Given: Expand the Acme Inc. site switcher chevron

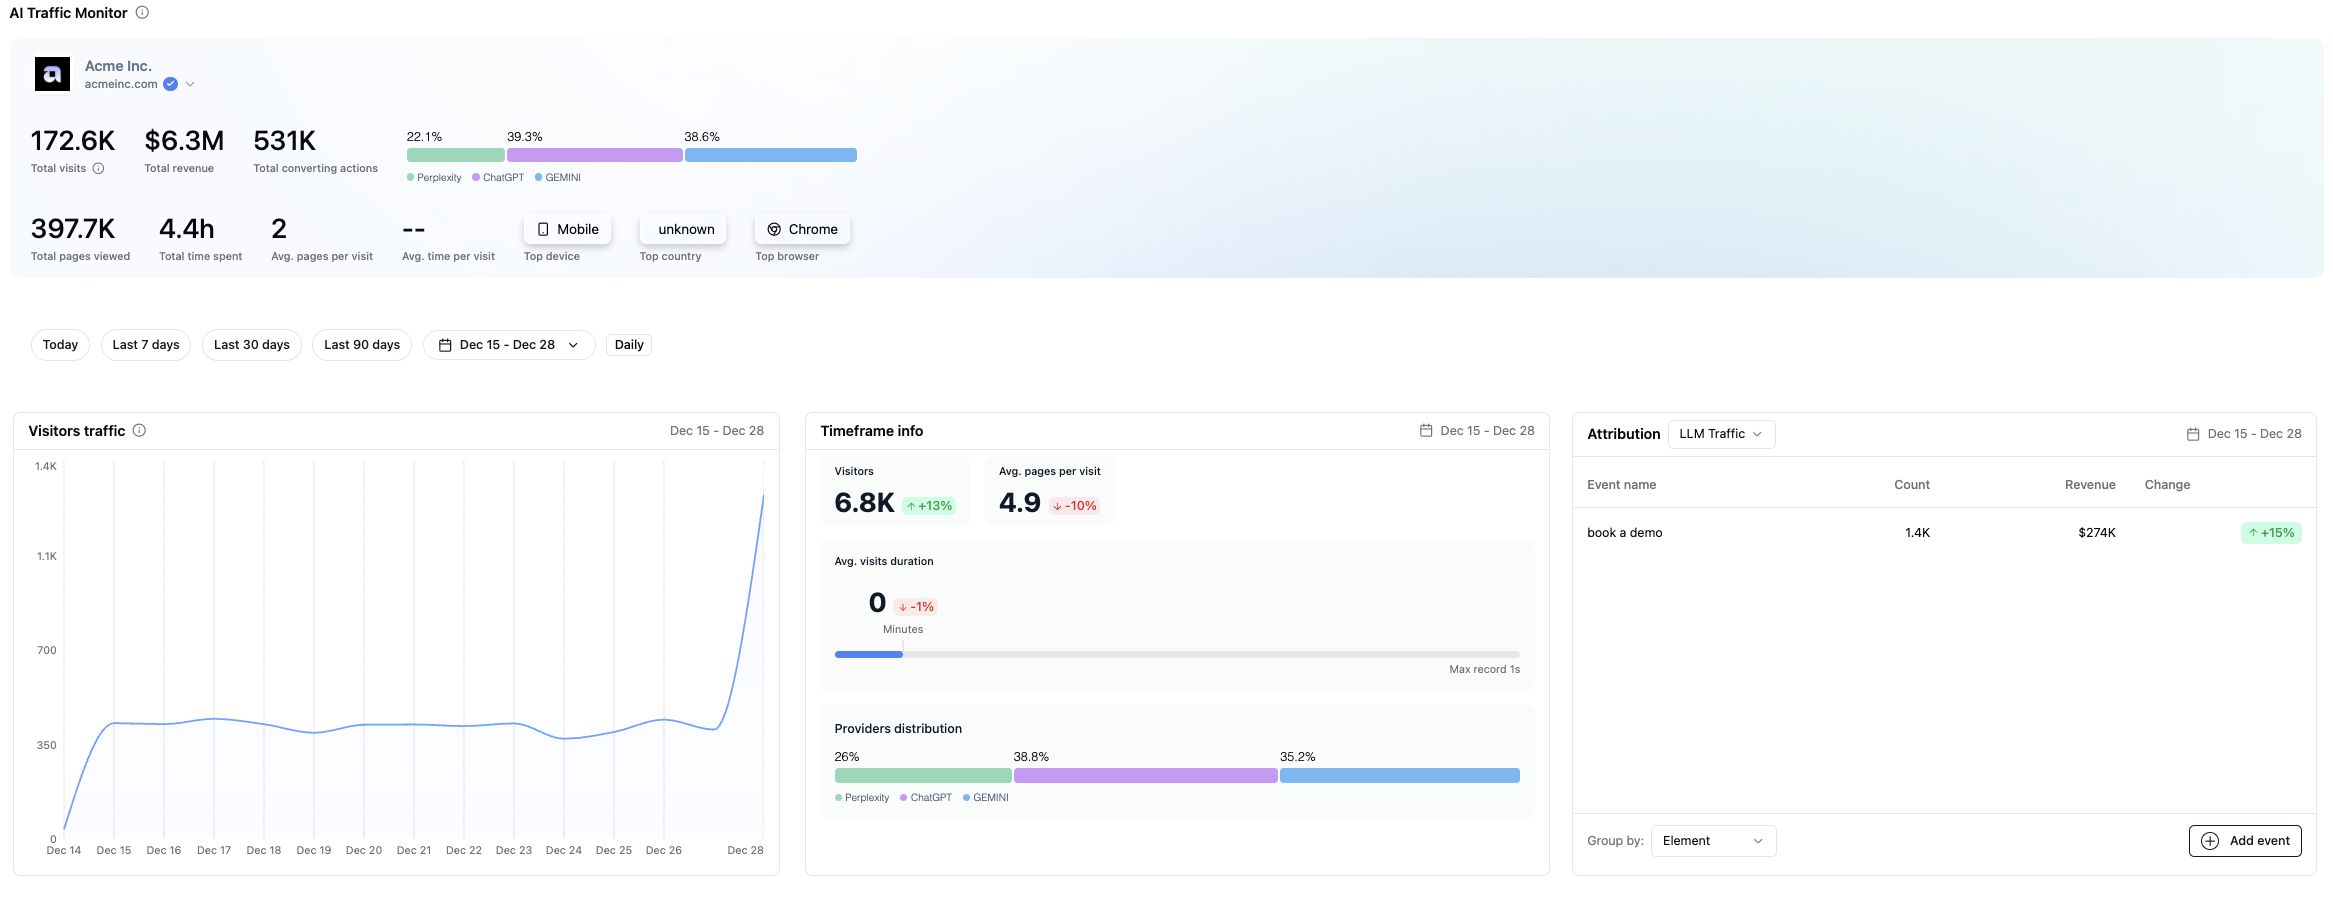Looking at the screenshot, I should (190, 84).
